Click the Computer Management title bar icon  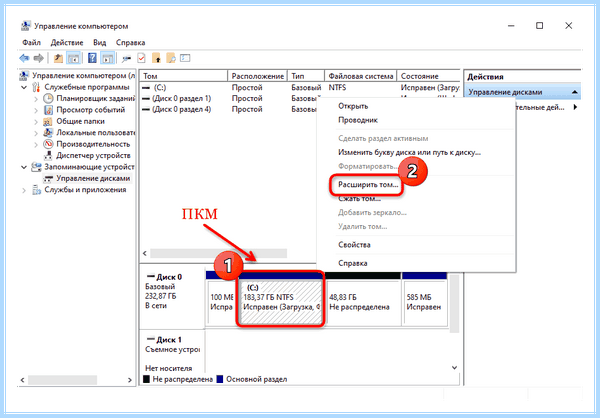(x=26, y=26)
